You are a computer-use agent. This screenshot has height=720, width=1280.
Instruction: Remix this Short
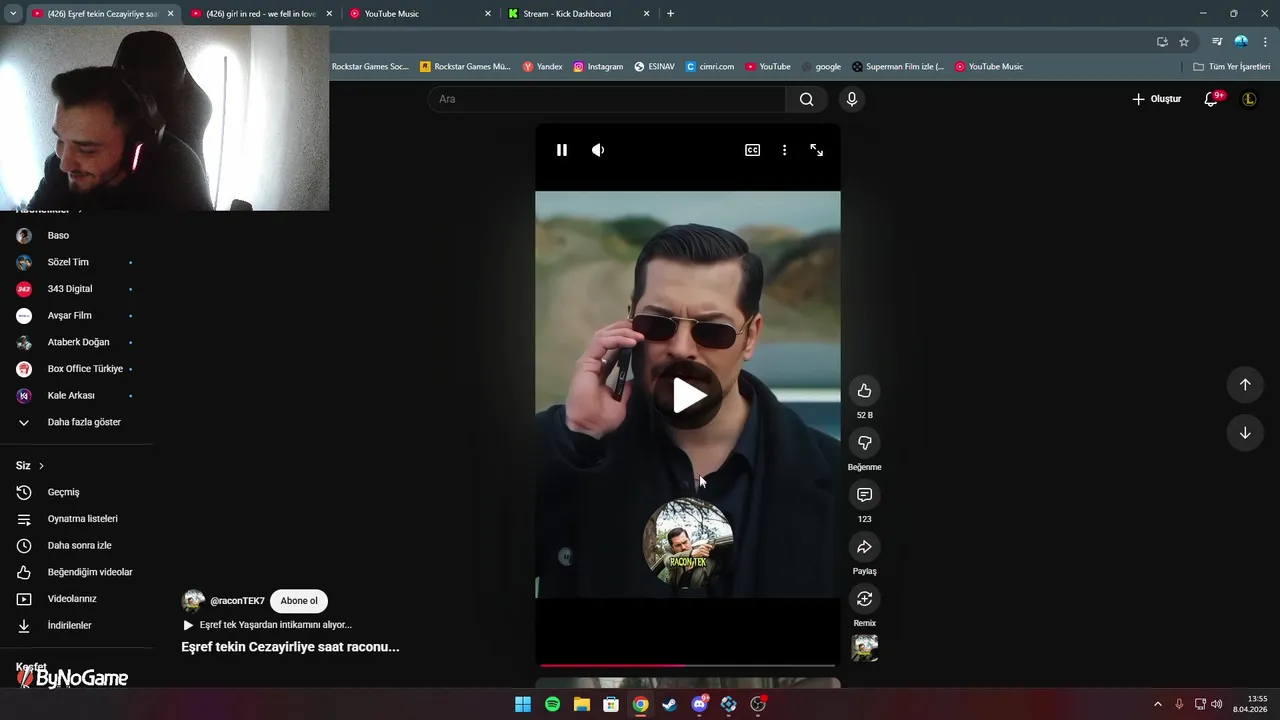[x=865, y=599]
